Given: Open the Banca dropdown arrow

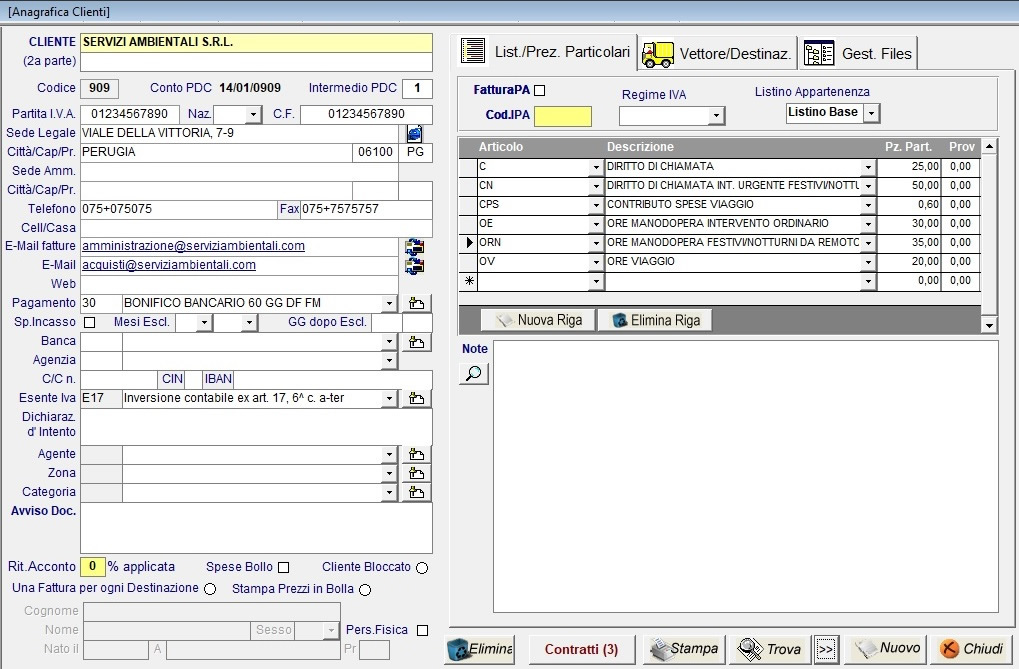Looking at the screenshot, I should tap(389, 341).
